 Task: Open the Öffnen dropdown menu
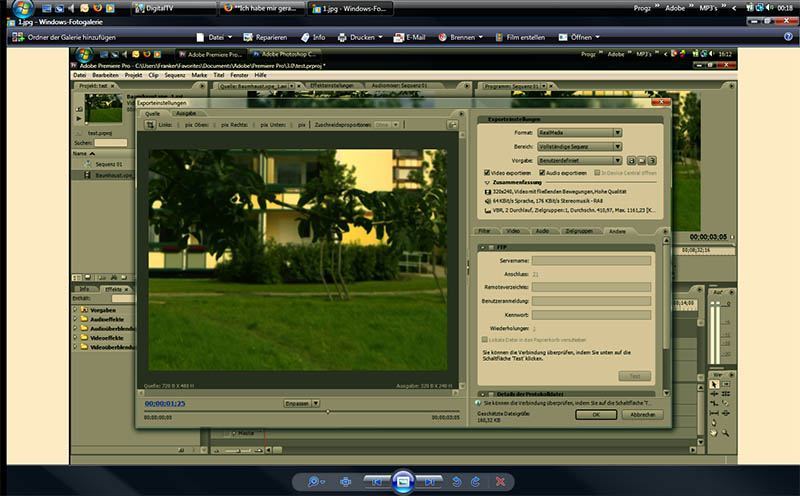[579, 37]
